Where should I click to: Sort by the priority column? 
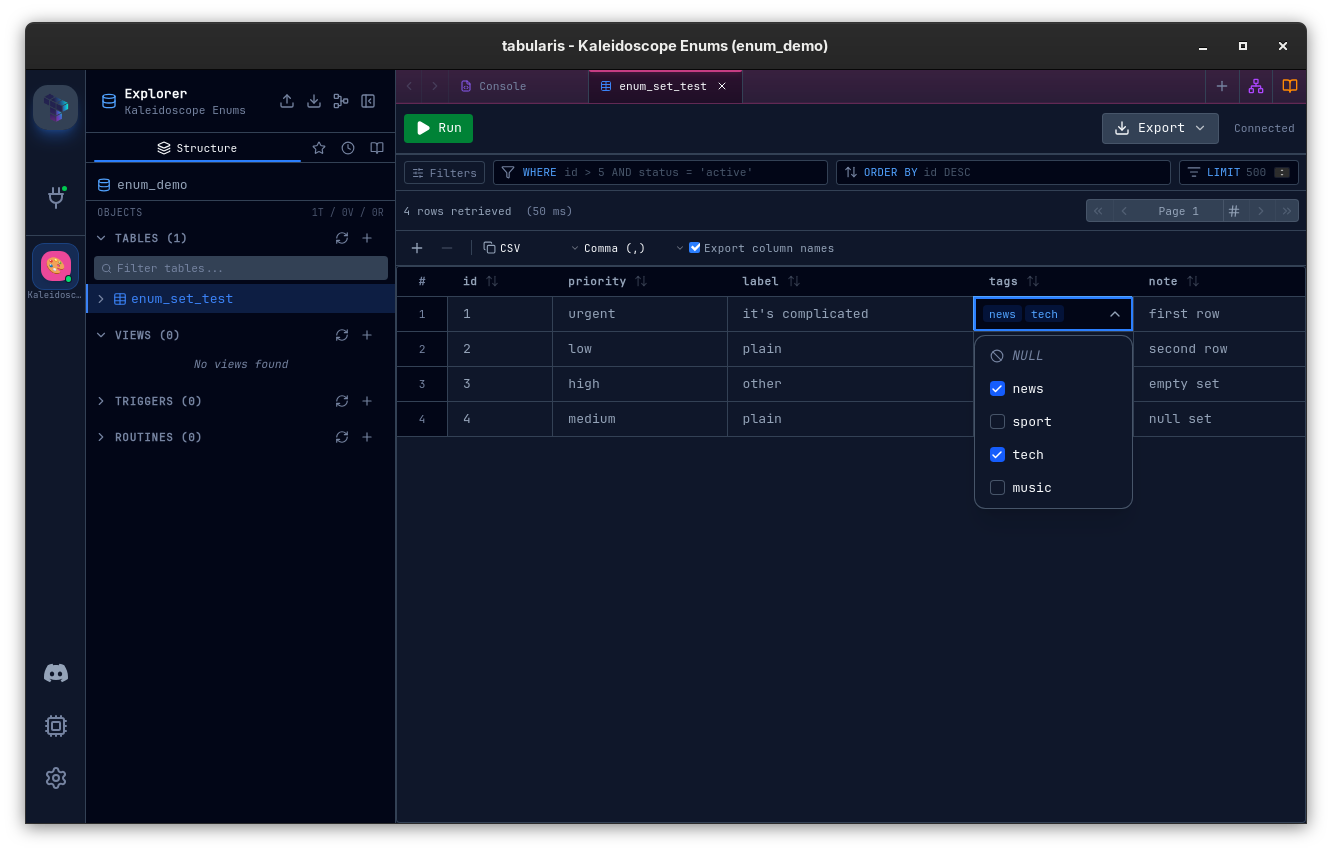pos(641,282)
